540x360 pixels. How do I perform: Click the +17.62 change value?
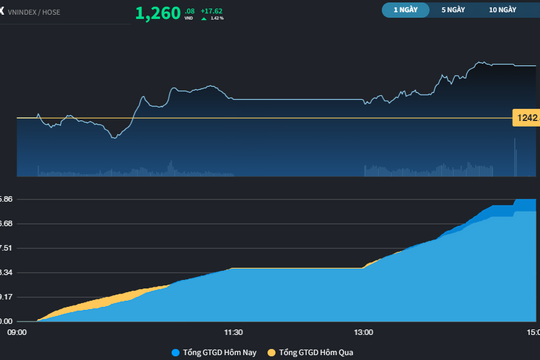coord(212,11)
